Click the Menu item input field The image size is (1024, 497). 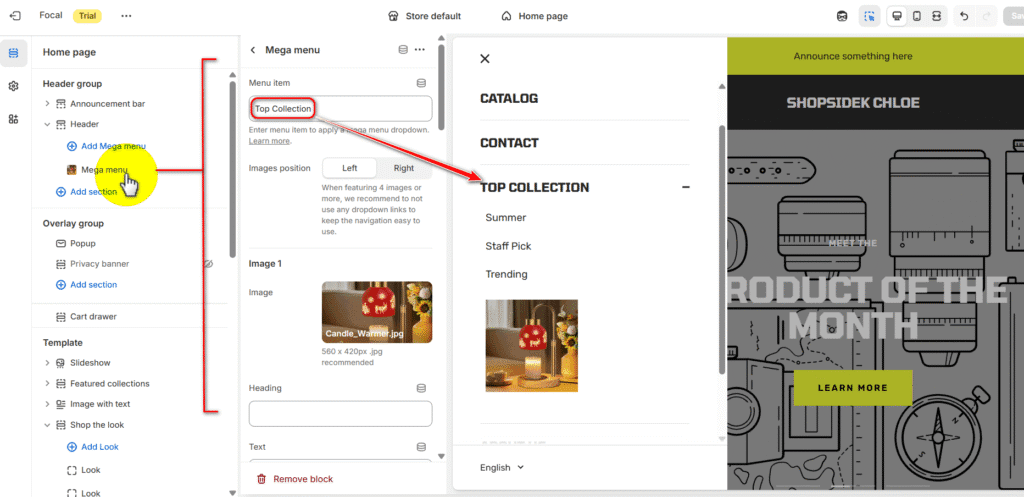coord(340,108)
